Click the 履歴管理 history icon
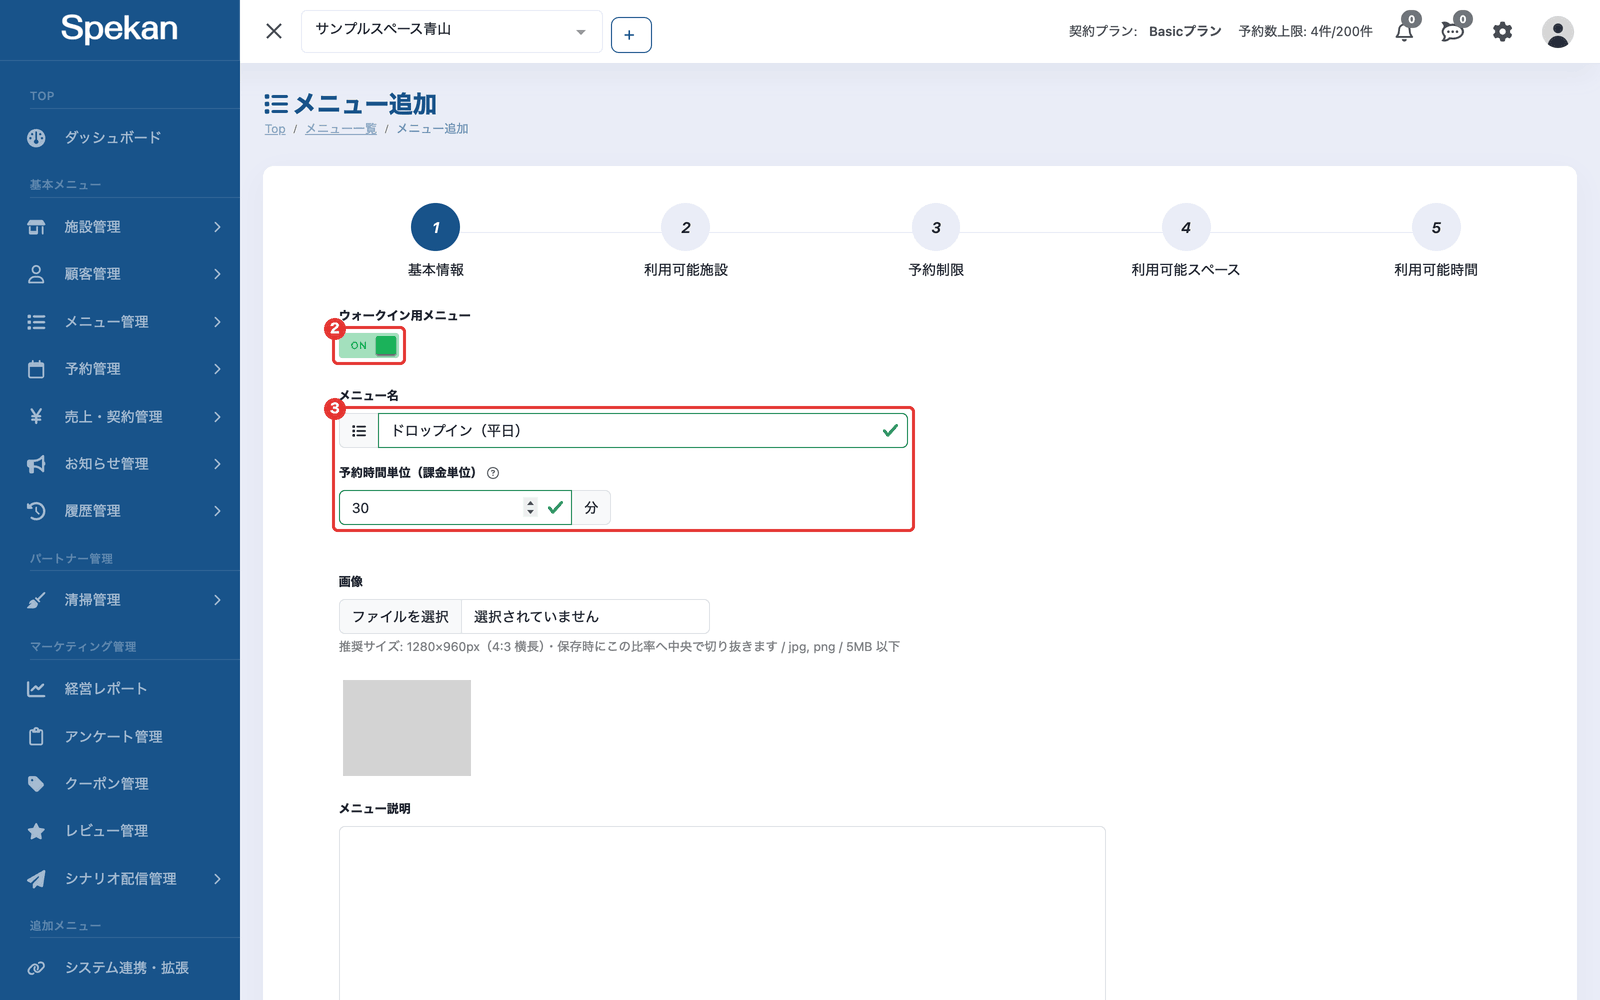This screenshot has height=1000, width=1600. 36,511
